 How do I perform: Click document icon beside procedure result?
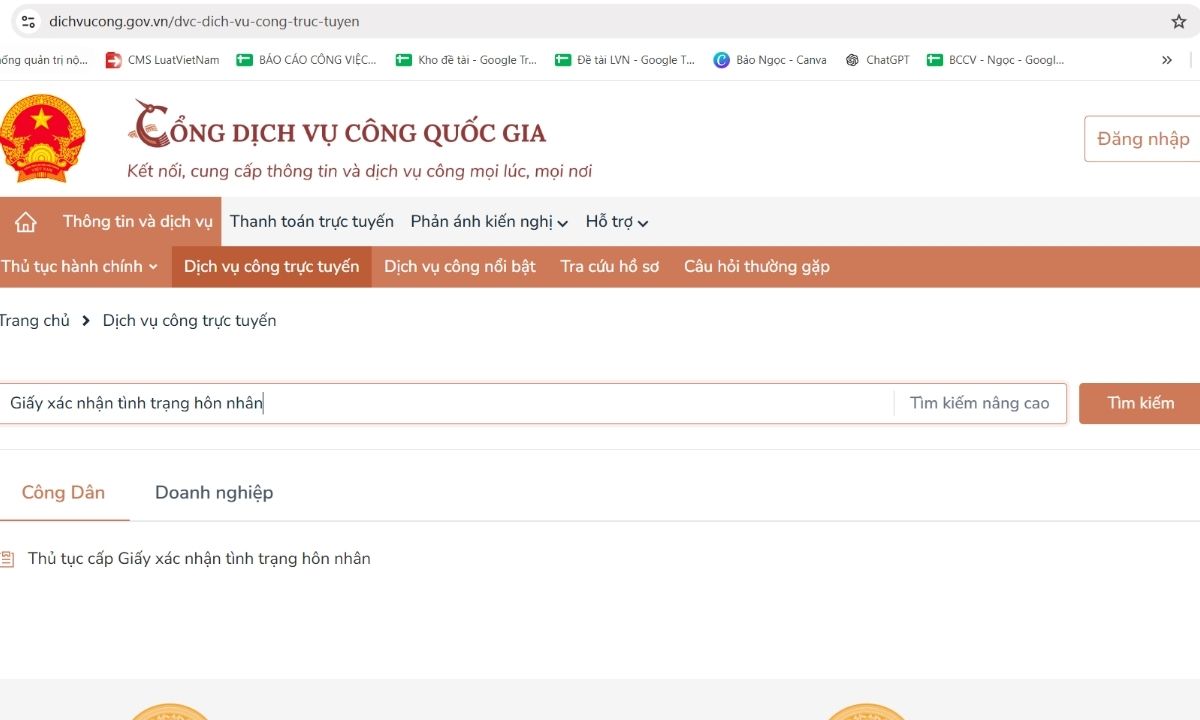8,559
